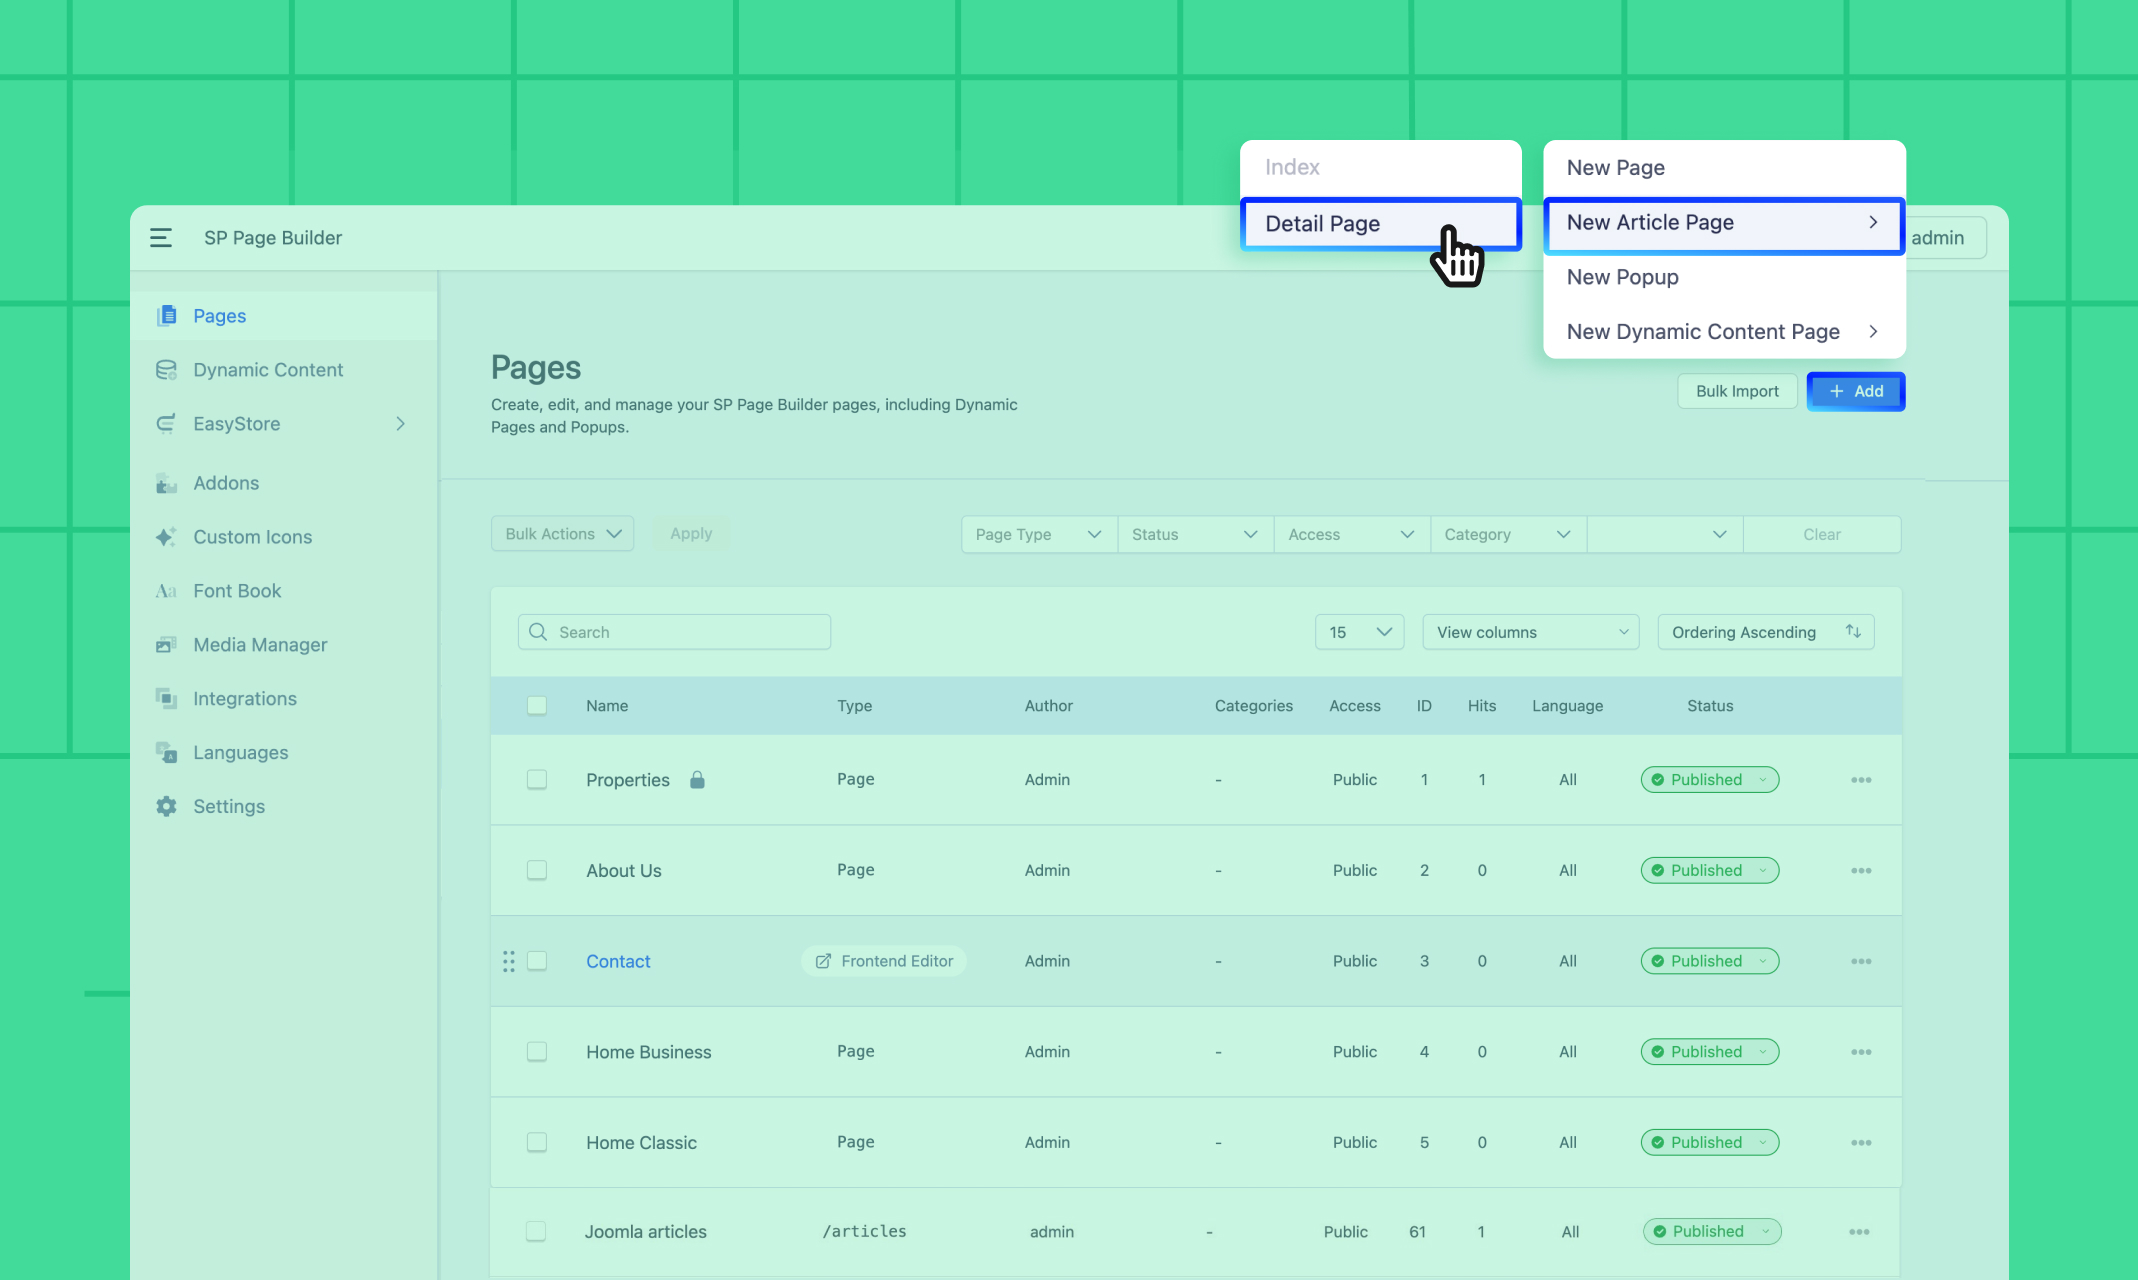Open the Bulk Actions dropdown
Screen dimensions: 2138x1280
562,534
